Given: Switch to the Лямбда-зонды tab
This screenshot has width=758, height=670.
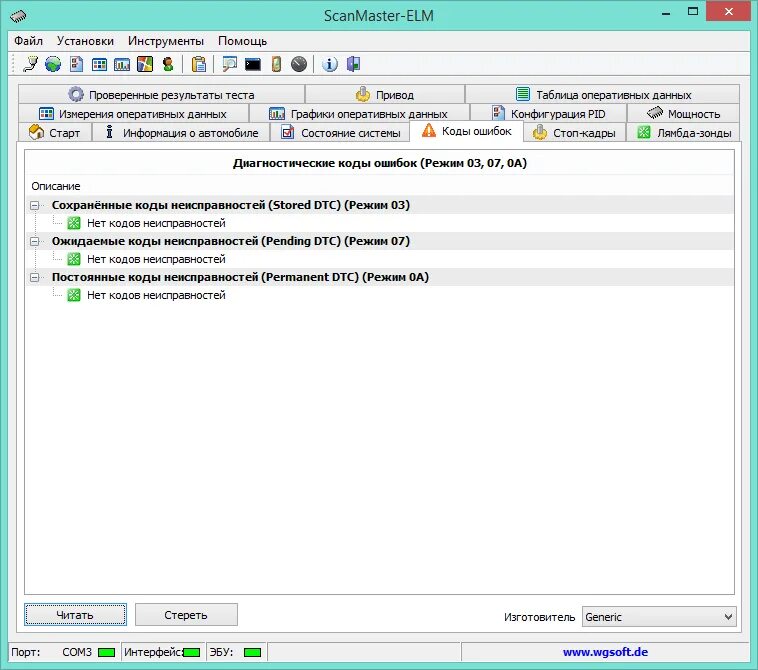Looking at the screenshot, I should tap(683, 132).
